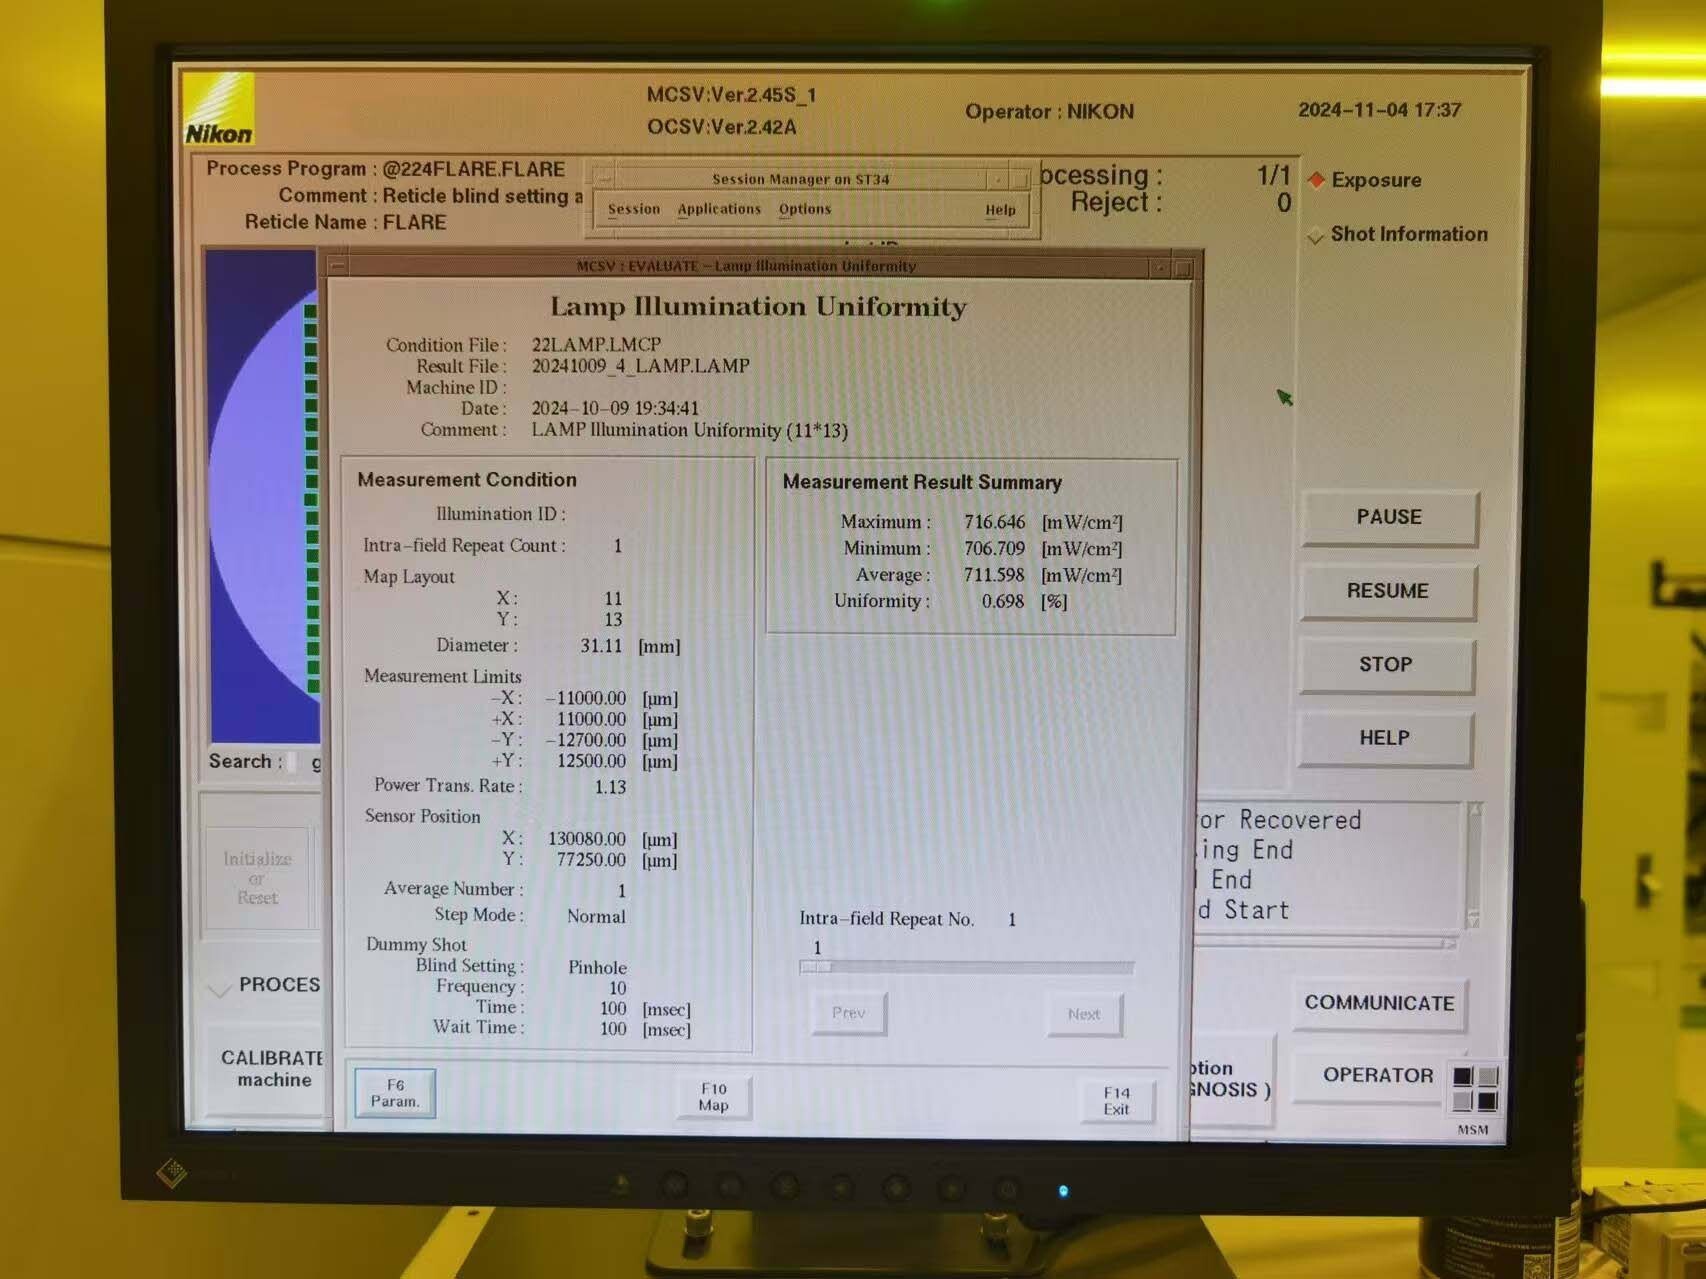Click the wafer map preview image
Viewport: 1706px width, 1279px height.
[264, 495]
